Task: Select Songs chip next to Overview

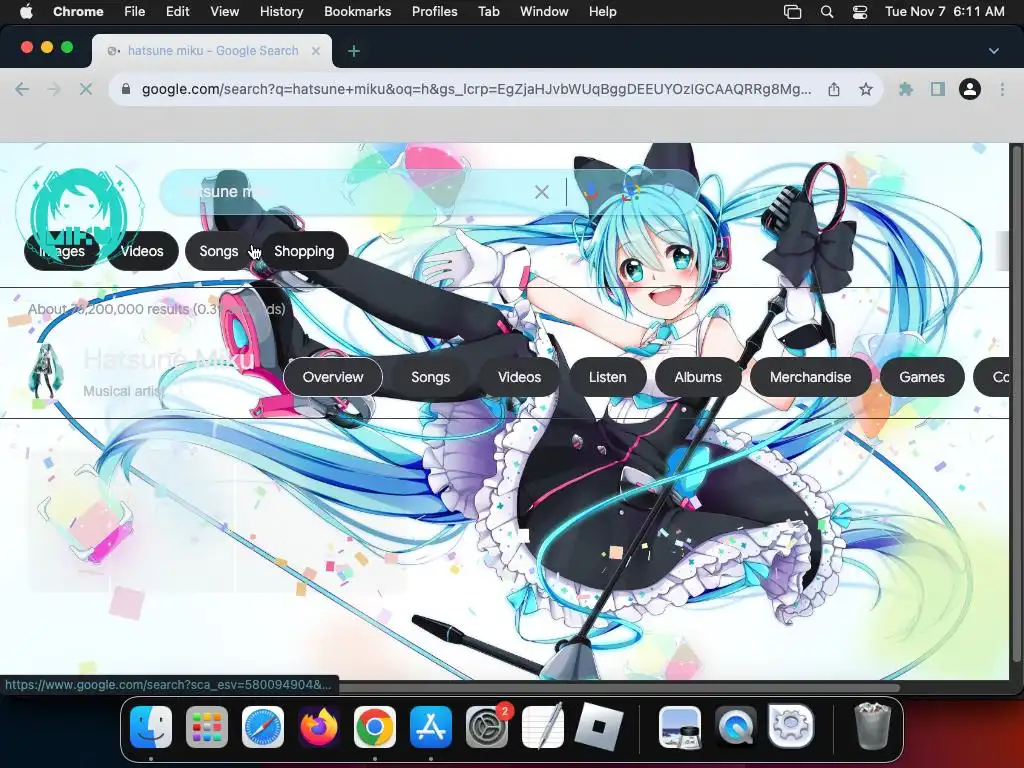Action: [x=430, y=377]
